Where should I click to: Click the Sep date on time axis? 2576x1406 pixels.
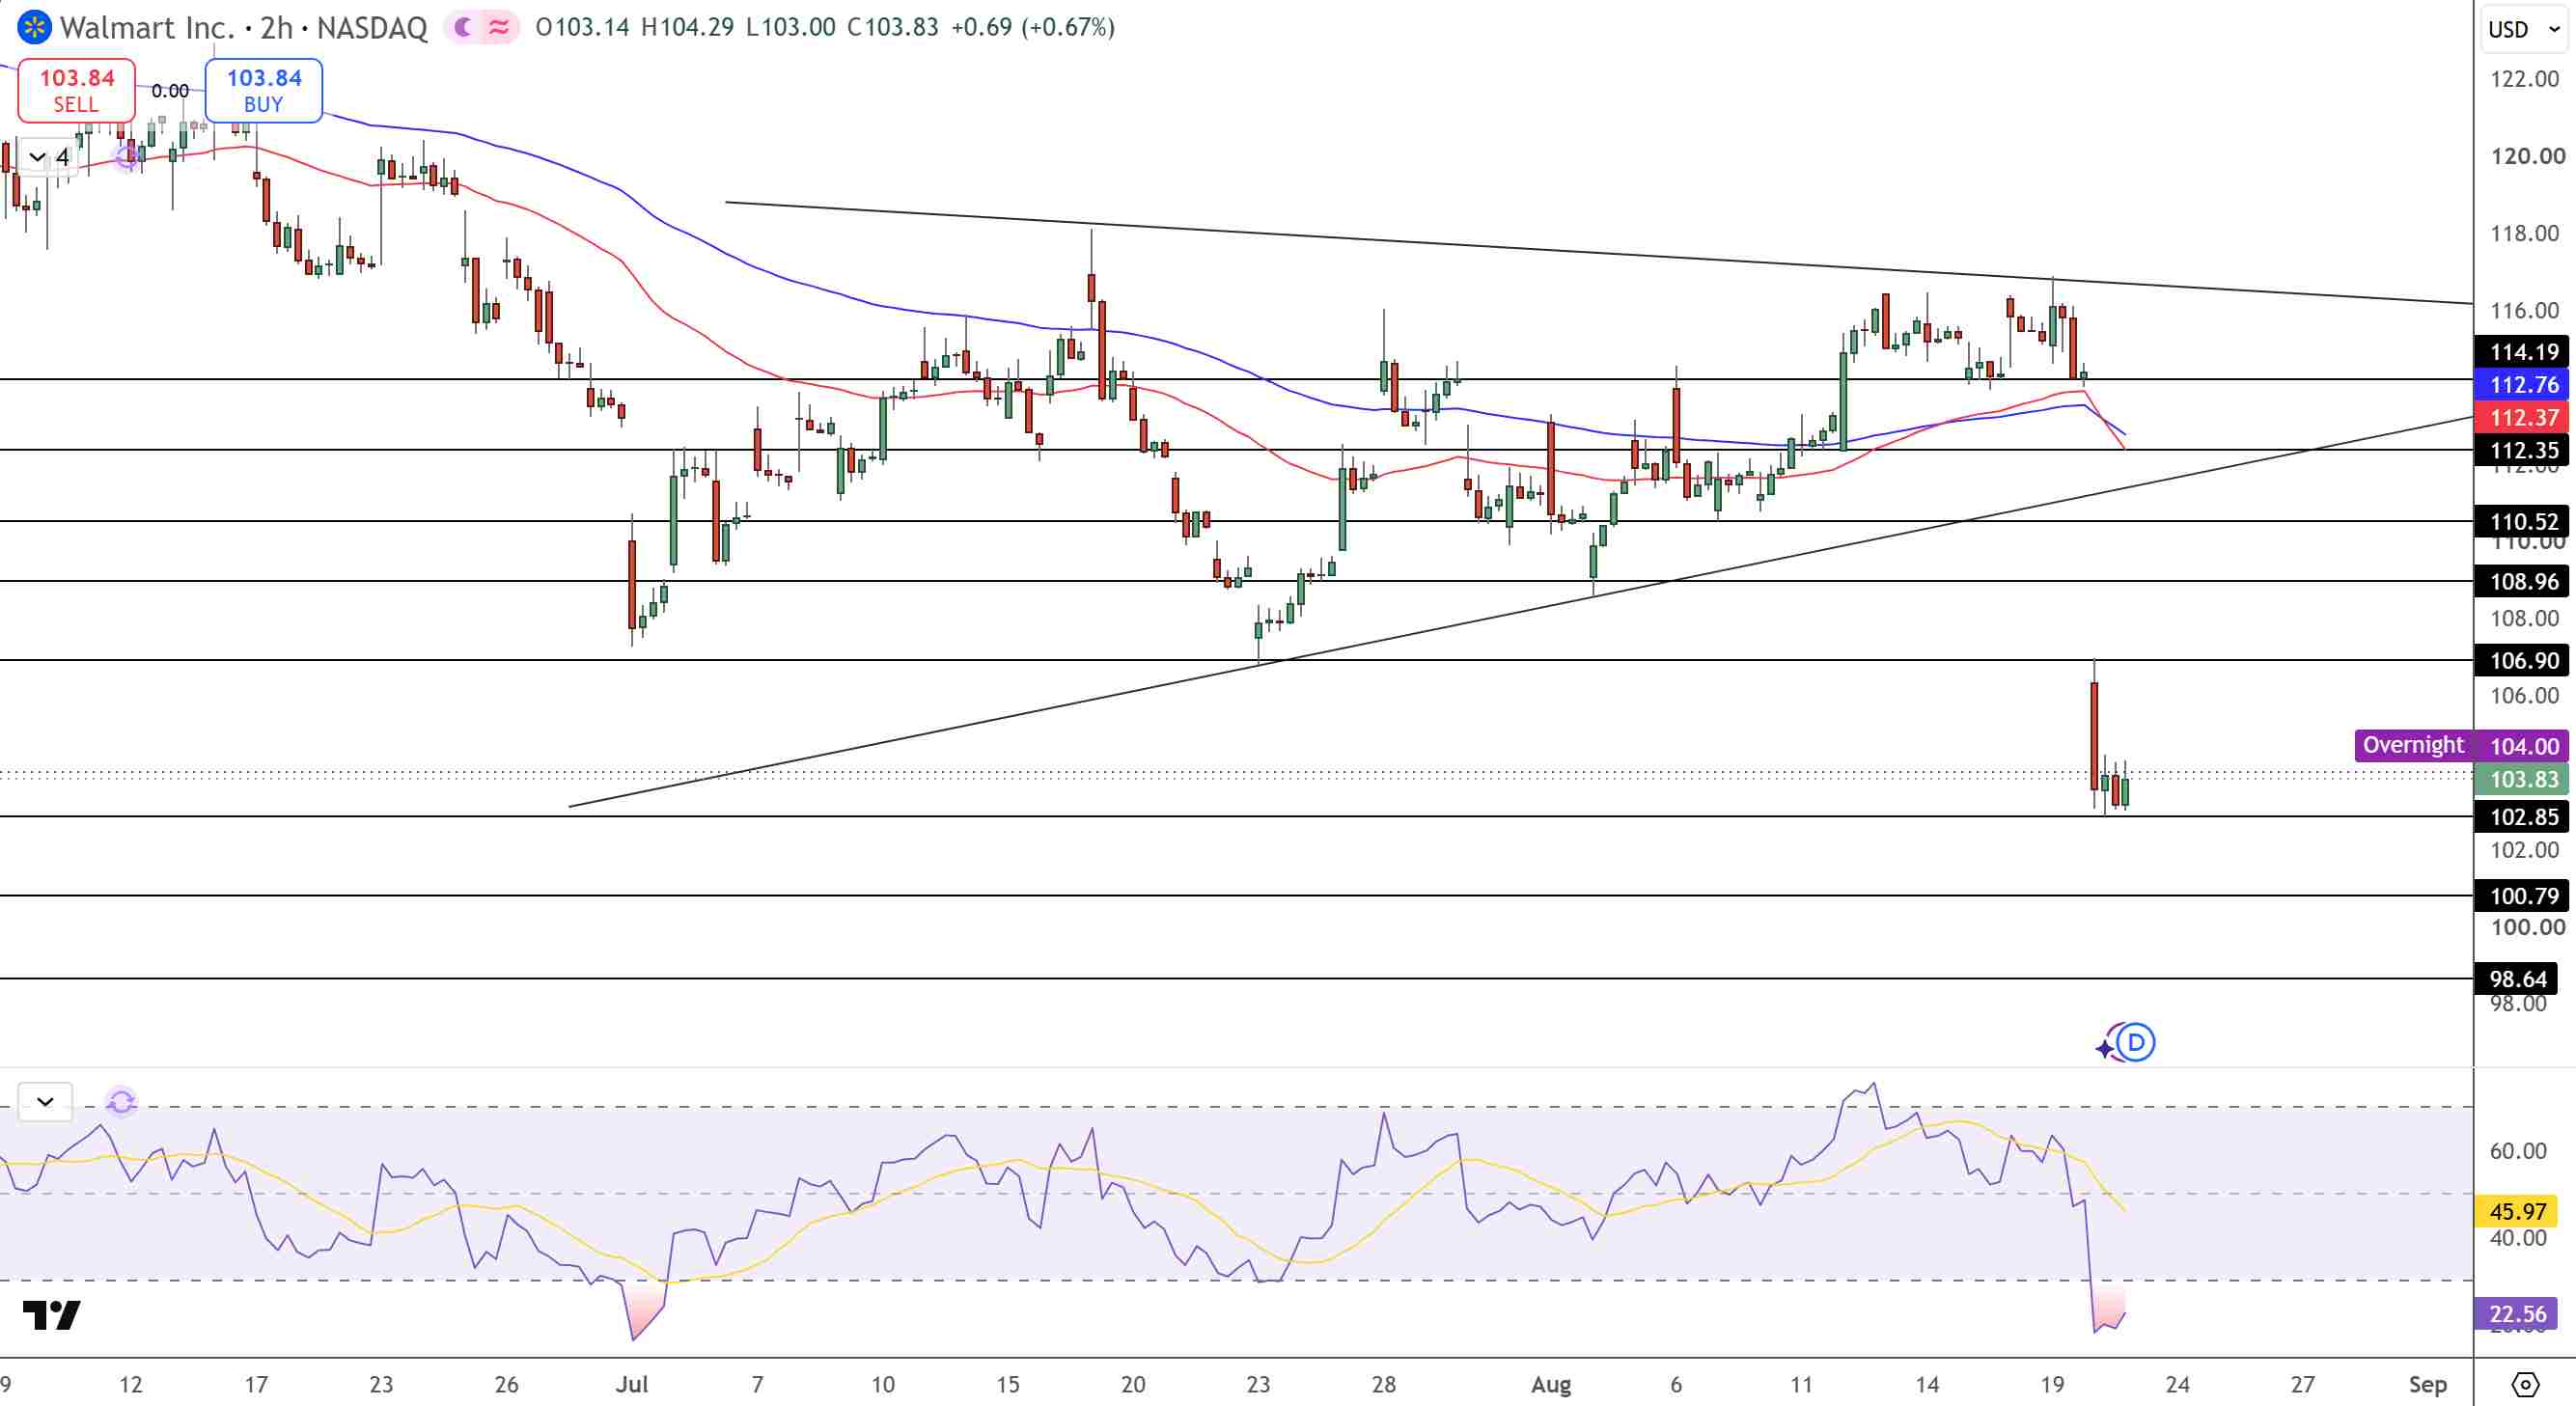pos(2427,1385)
